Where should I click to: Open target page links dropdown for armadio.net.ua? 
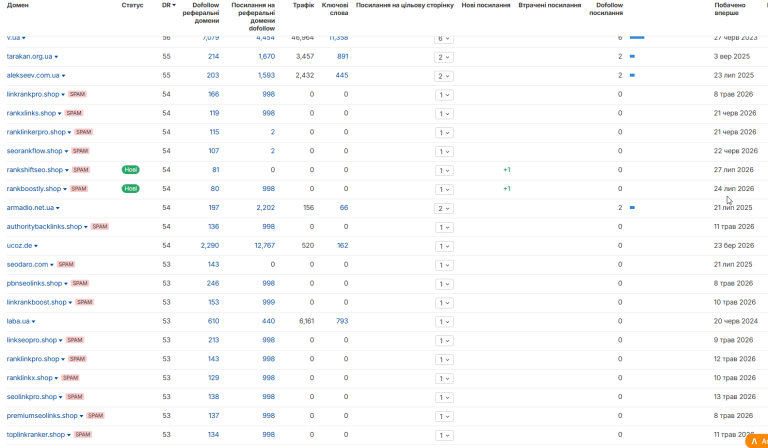444,209
